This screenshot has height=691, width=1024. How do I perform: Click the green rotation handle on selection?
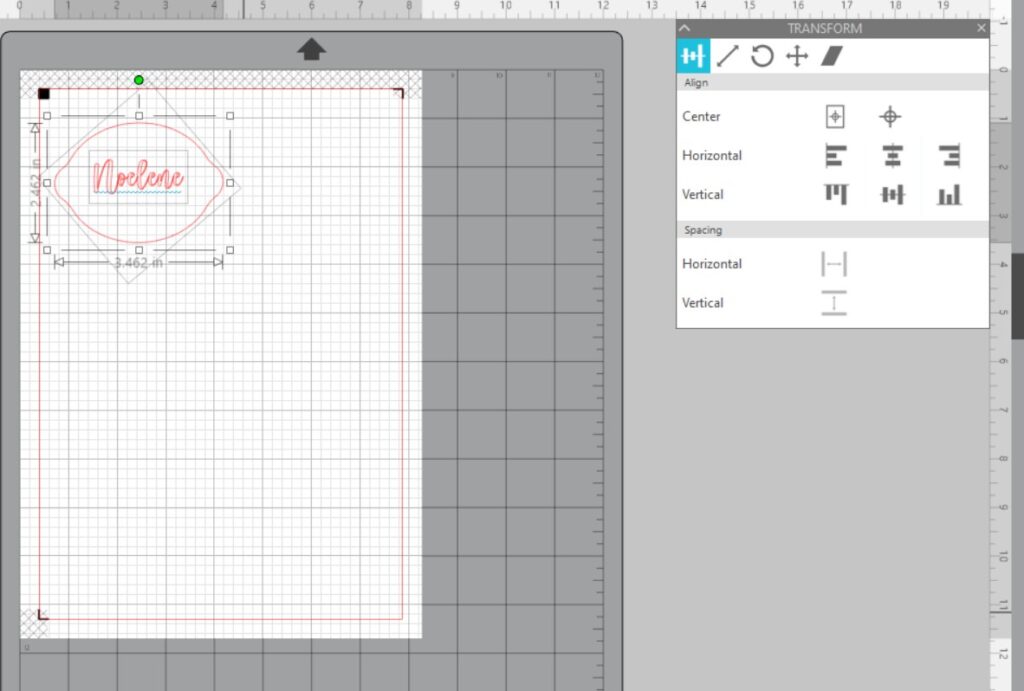click(139, 80)
